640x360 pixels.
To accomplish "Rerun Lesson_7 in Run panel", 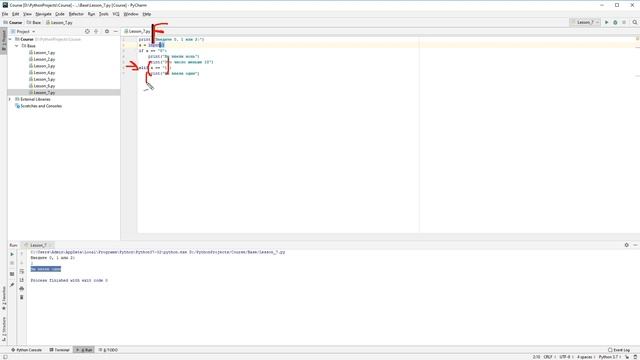I will pos(12,254).
